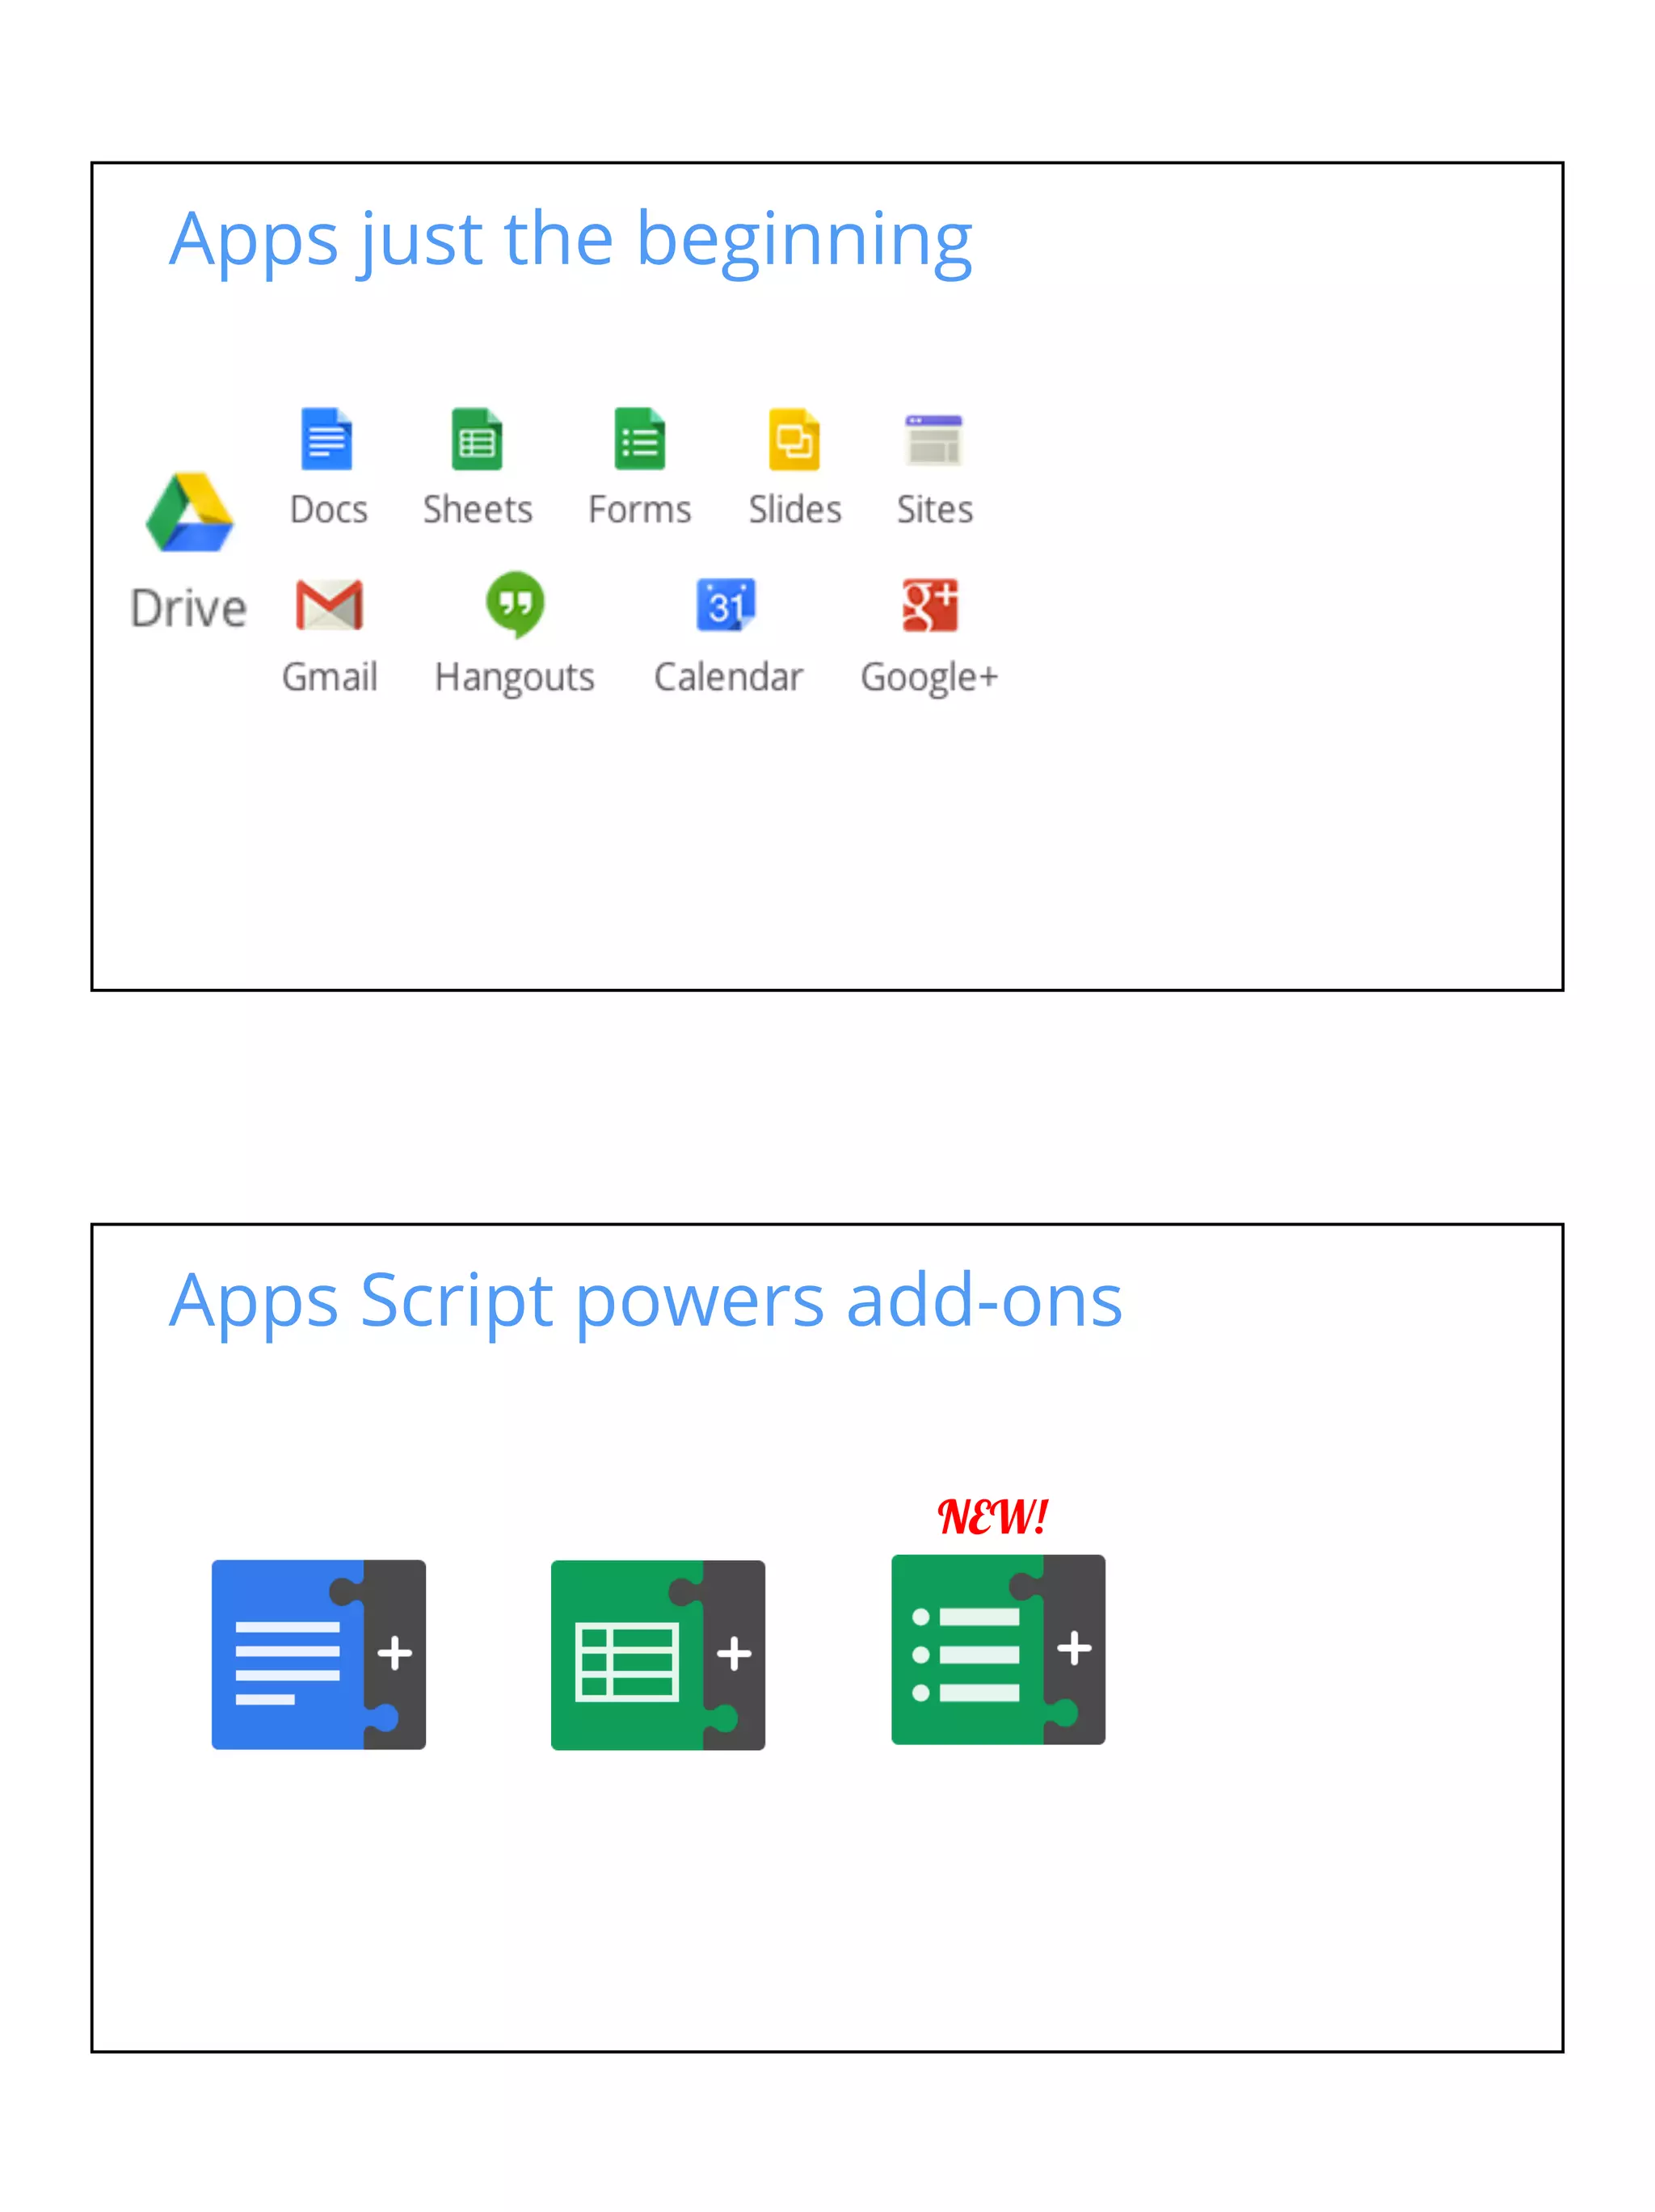Click the "Calendar" label
This screenshot has width=1655, height=2212.
coord(728,677)
